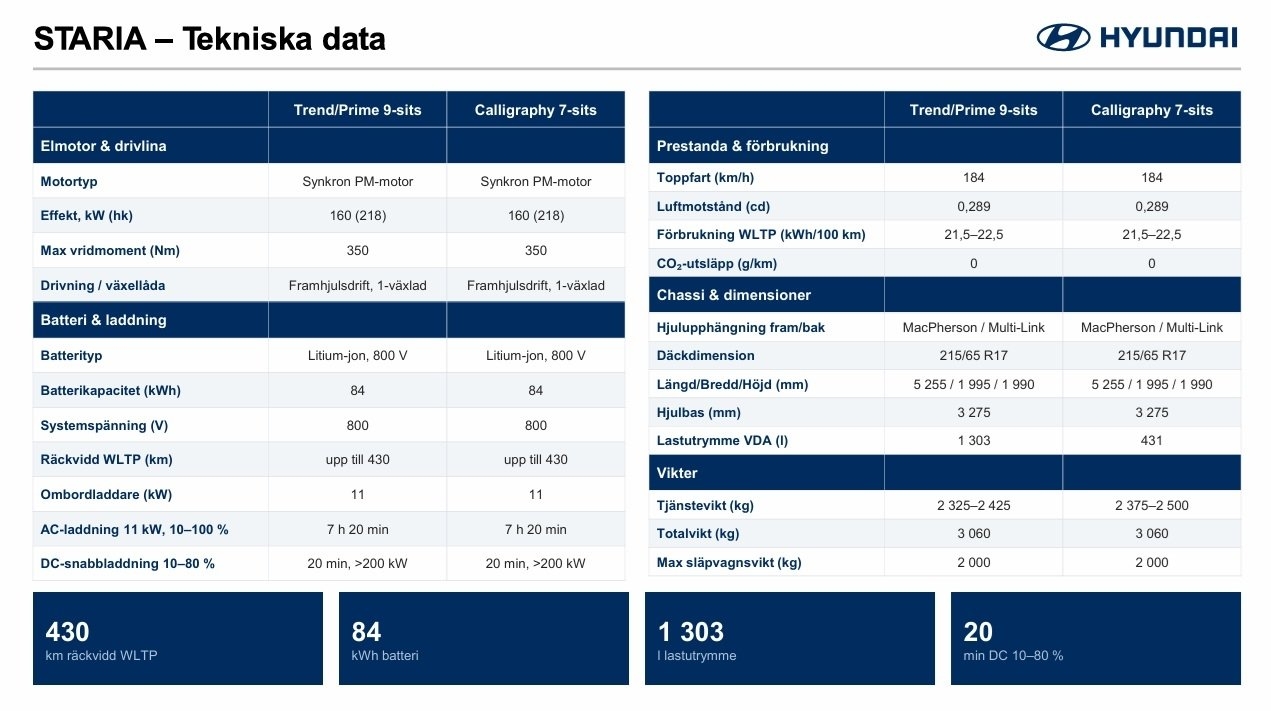
Task: Click the "DC-snabbladdning 10–80 %" row label
Action: (128, 563)
